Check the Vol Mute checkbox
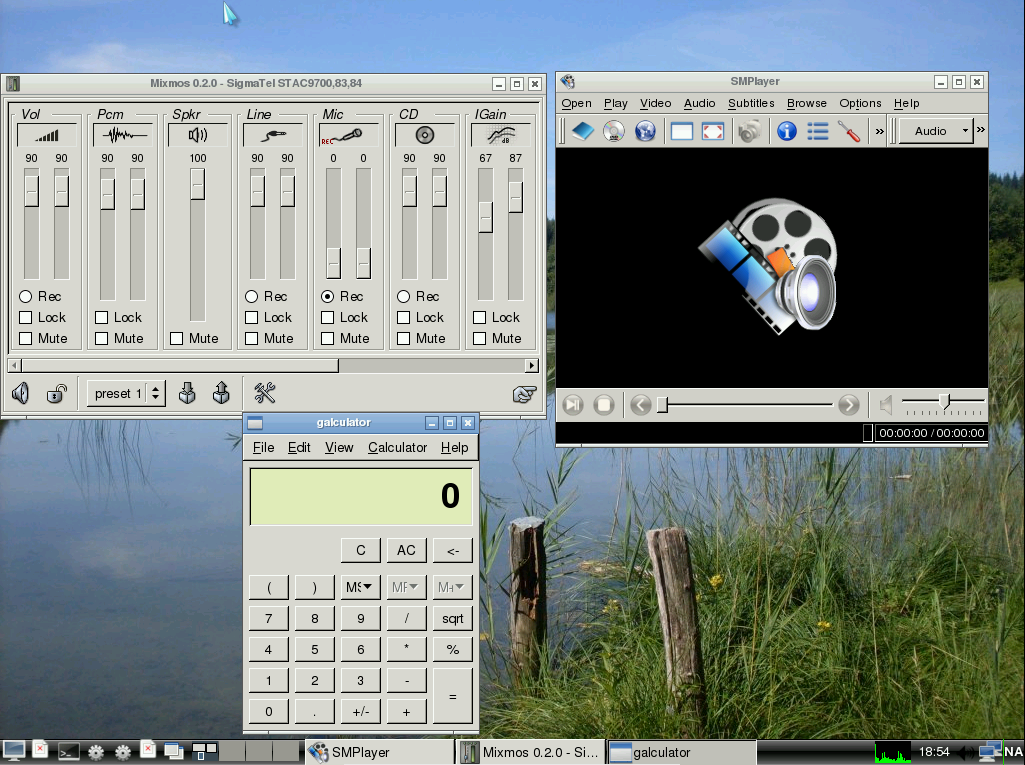 point(25,338)
